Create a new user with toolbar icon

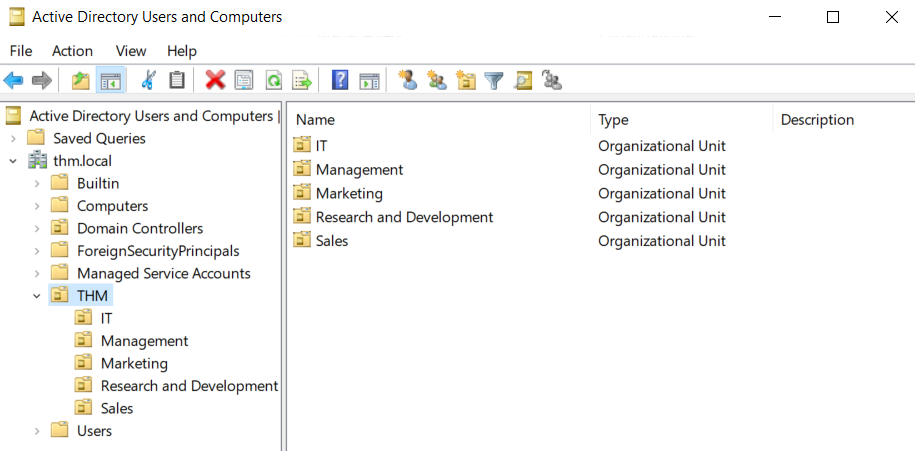pos(408,81)
